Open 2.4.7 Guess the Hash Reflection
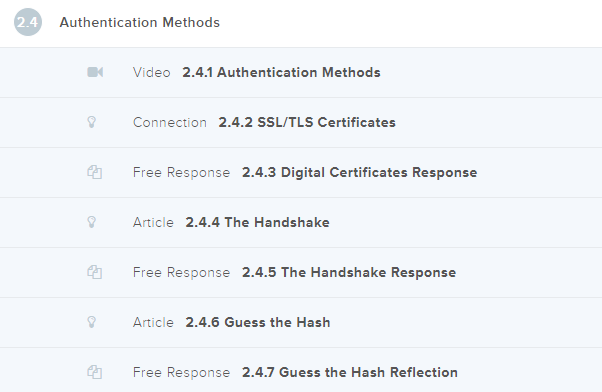Image resolution: width=602 pixels, height=392 pixels. 350,372
